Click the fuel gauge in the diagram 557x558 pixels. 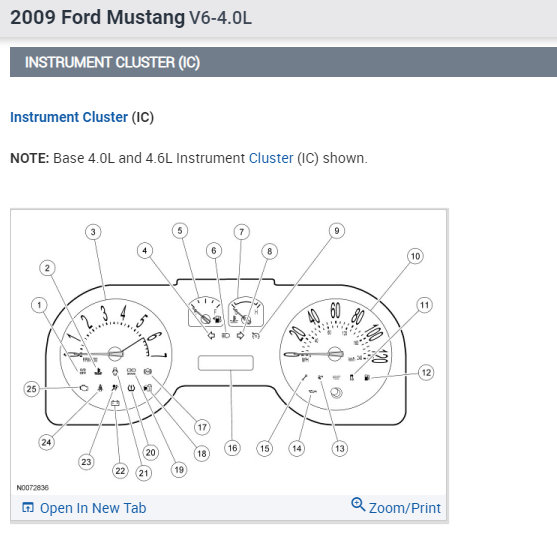point(205,311)
